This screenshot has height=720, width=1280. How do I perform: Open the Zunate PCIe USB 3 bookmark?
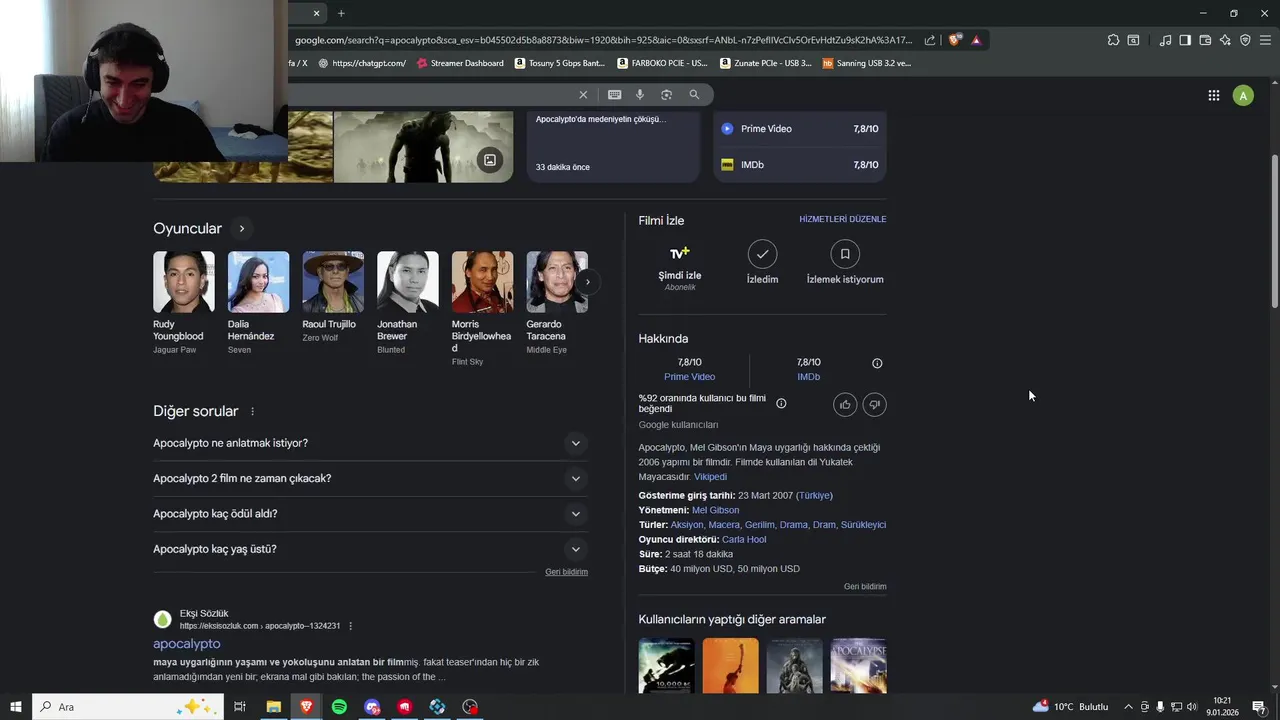(x=765, y=63)
